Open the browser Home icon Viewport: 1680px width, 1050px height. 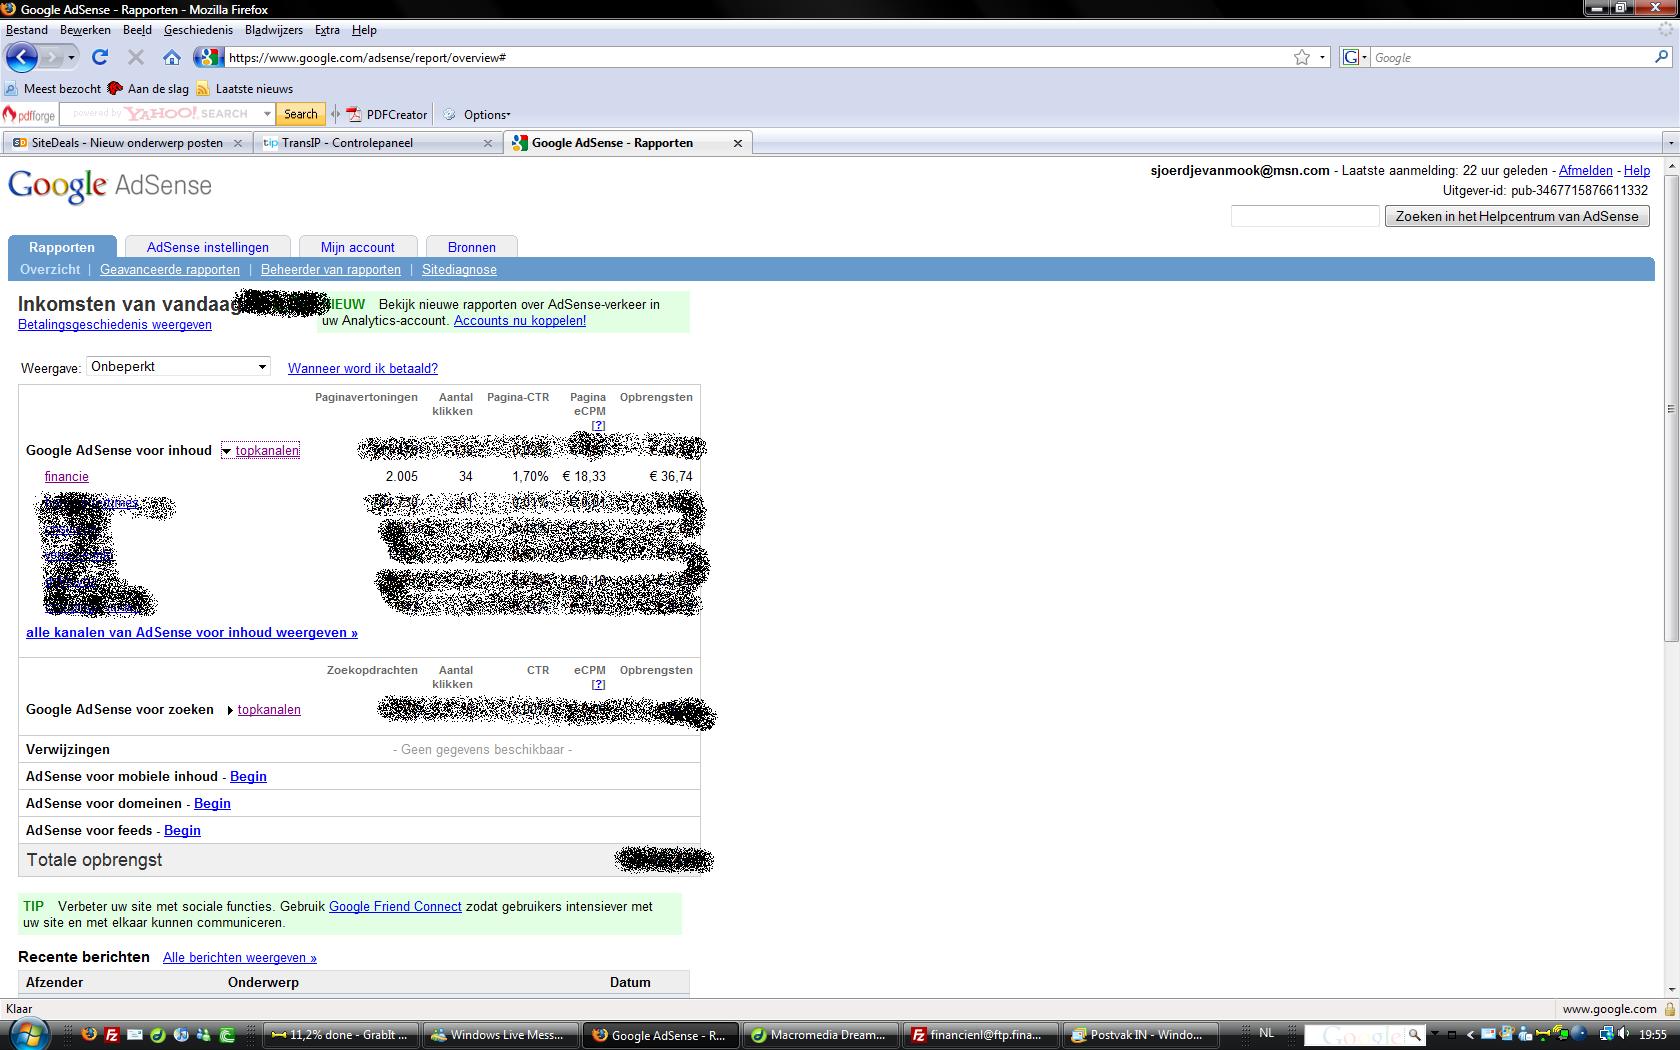[172, 57]
